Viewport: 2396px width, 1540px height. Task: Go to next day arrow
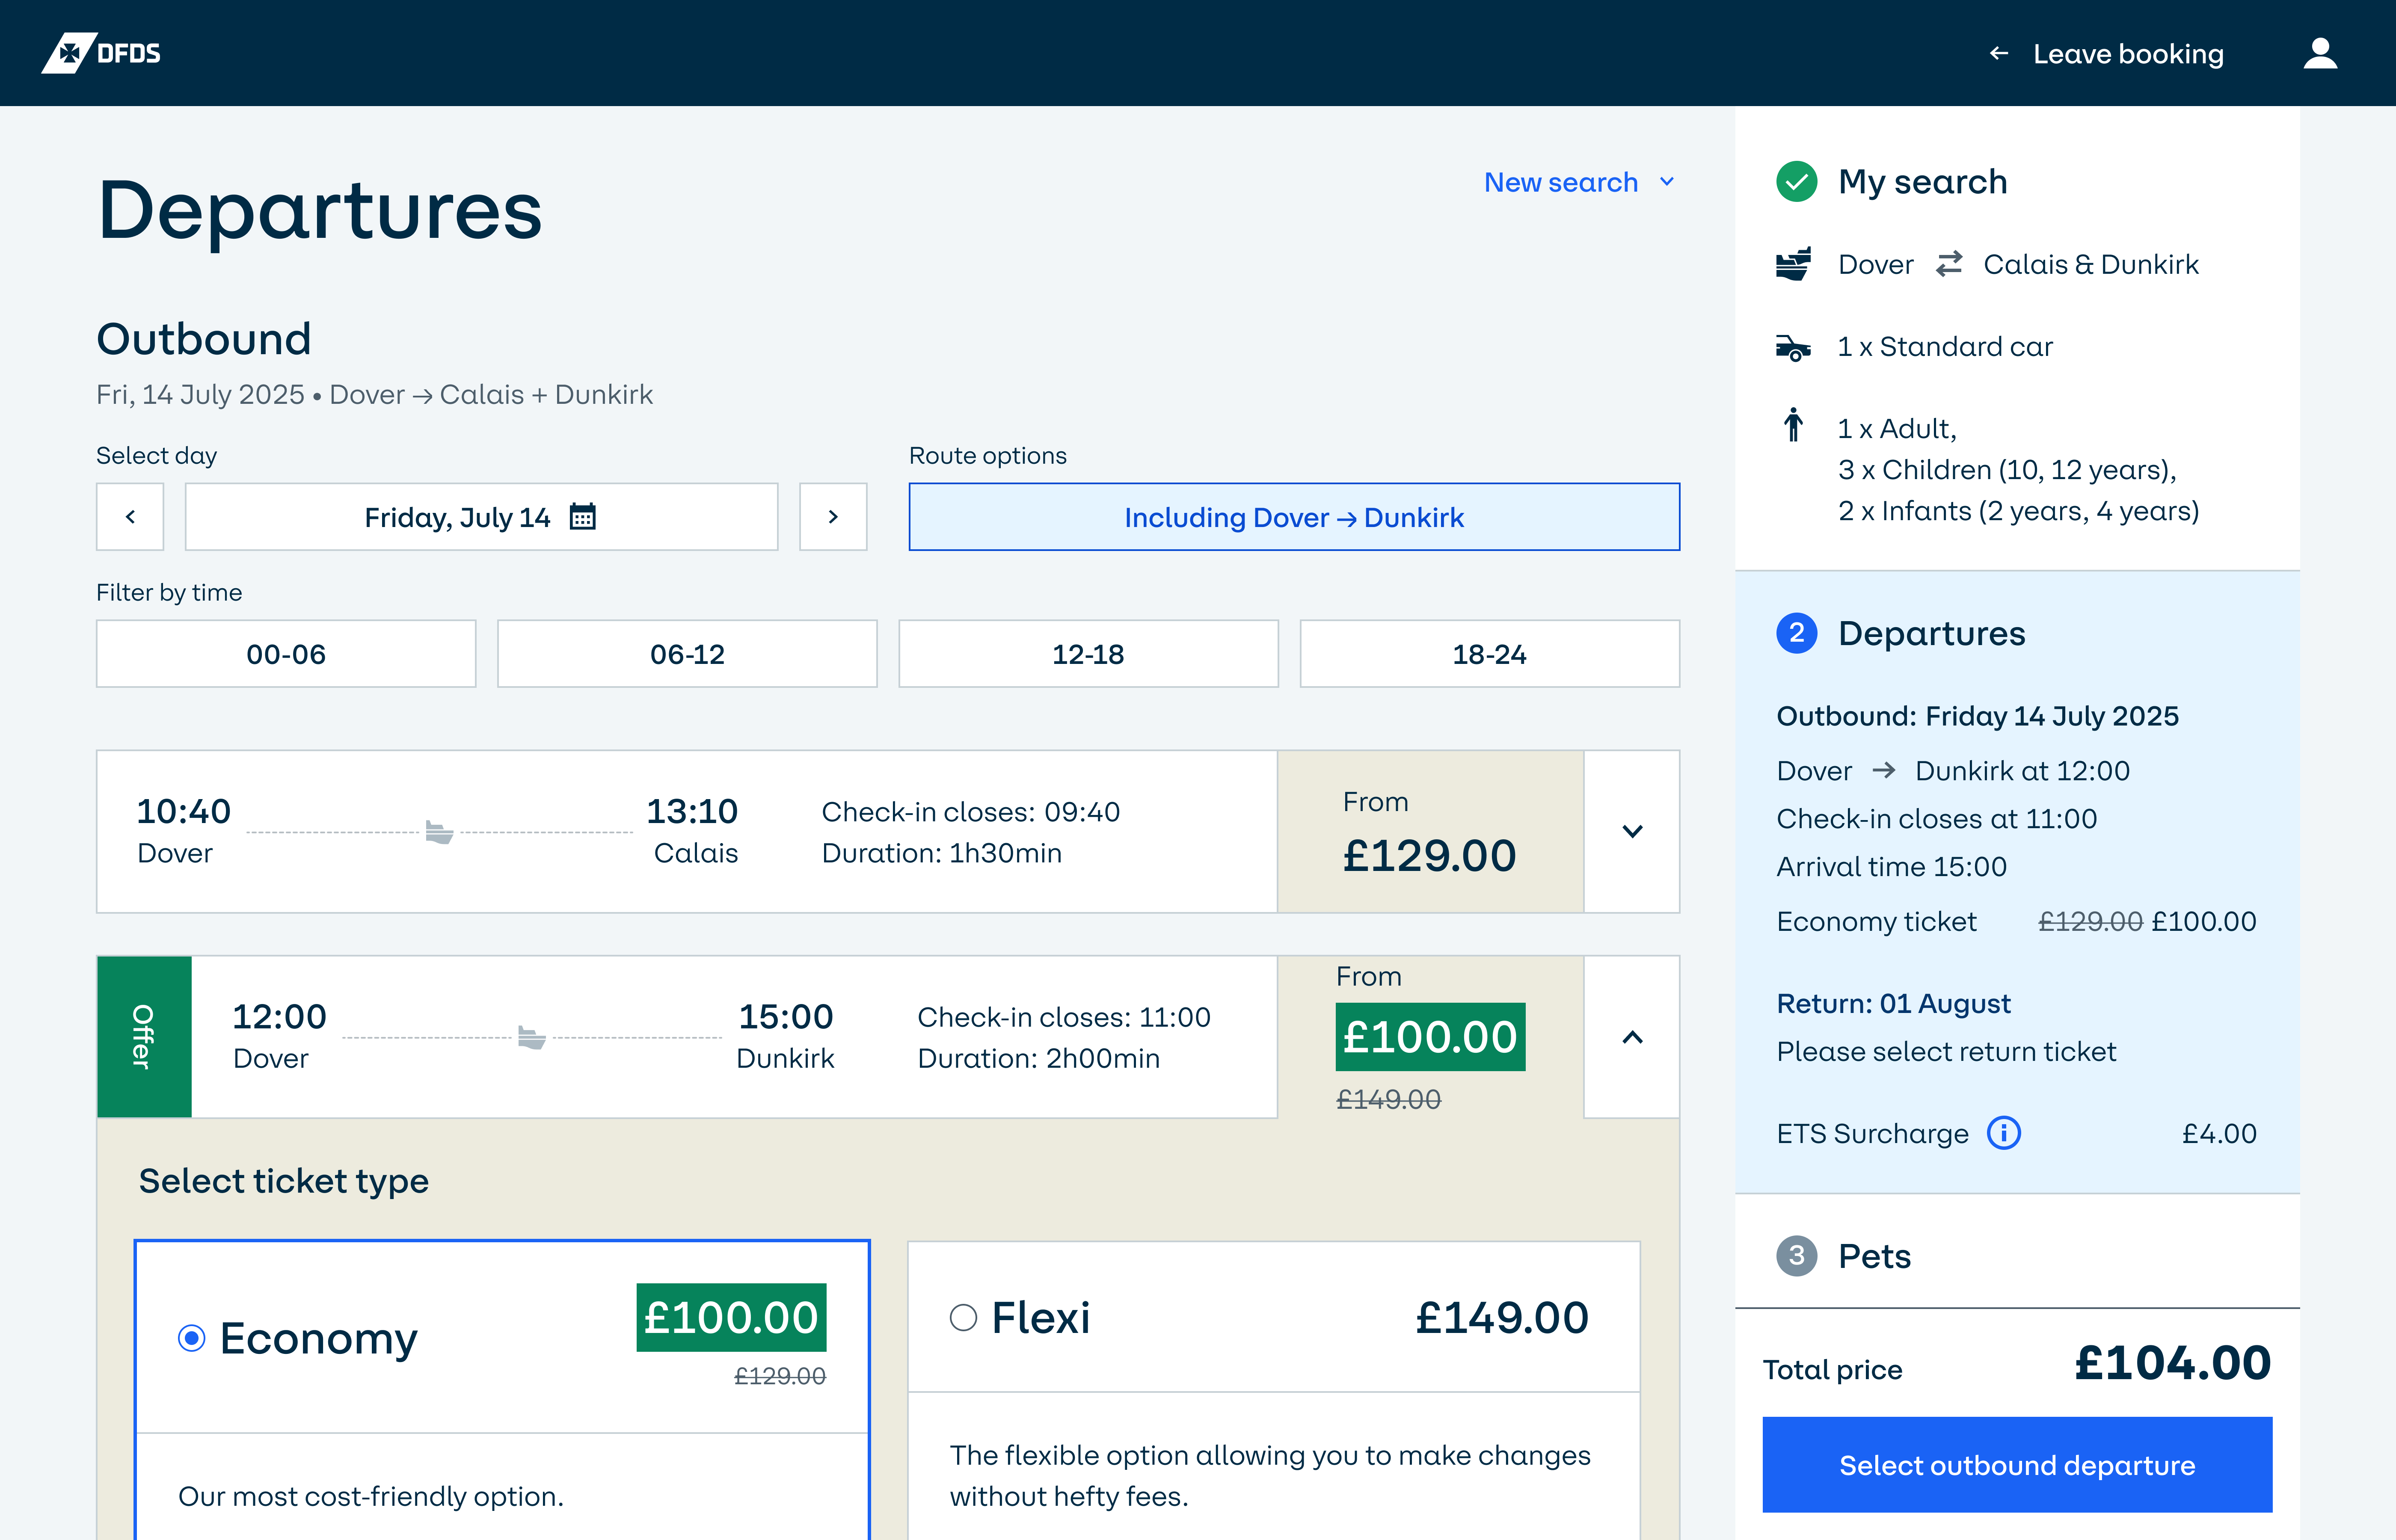[832, 517]
